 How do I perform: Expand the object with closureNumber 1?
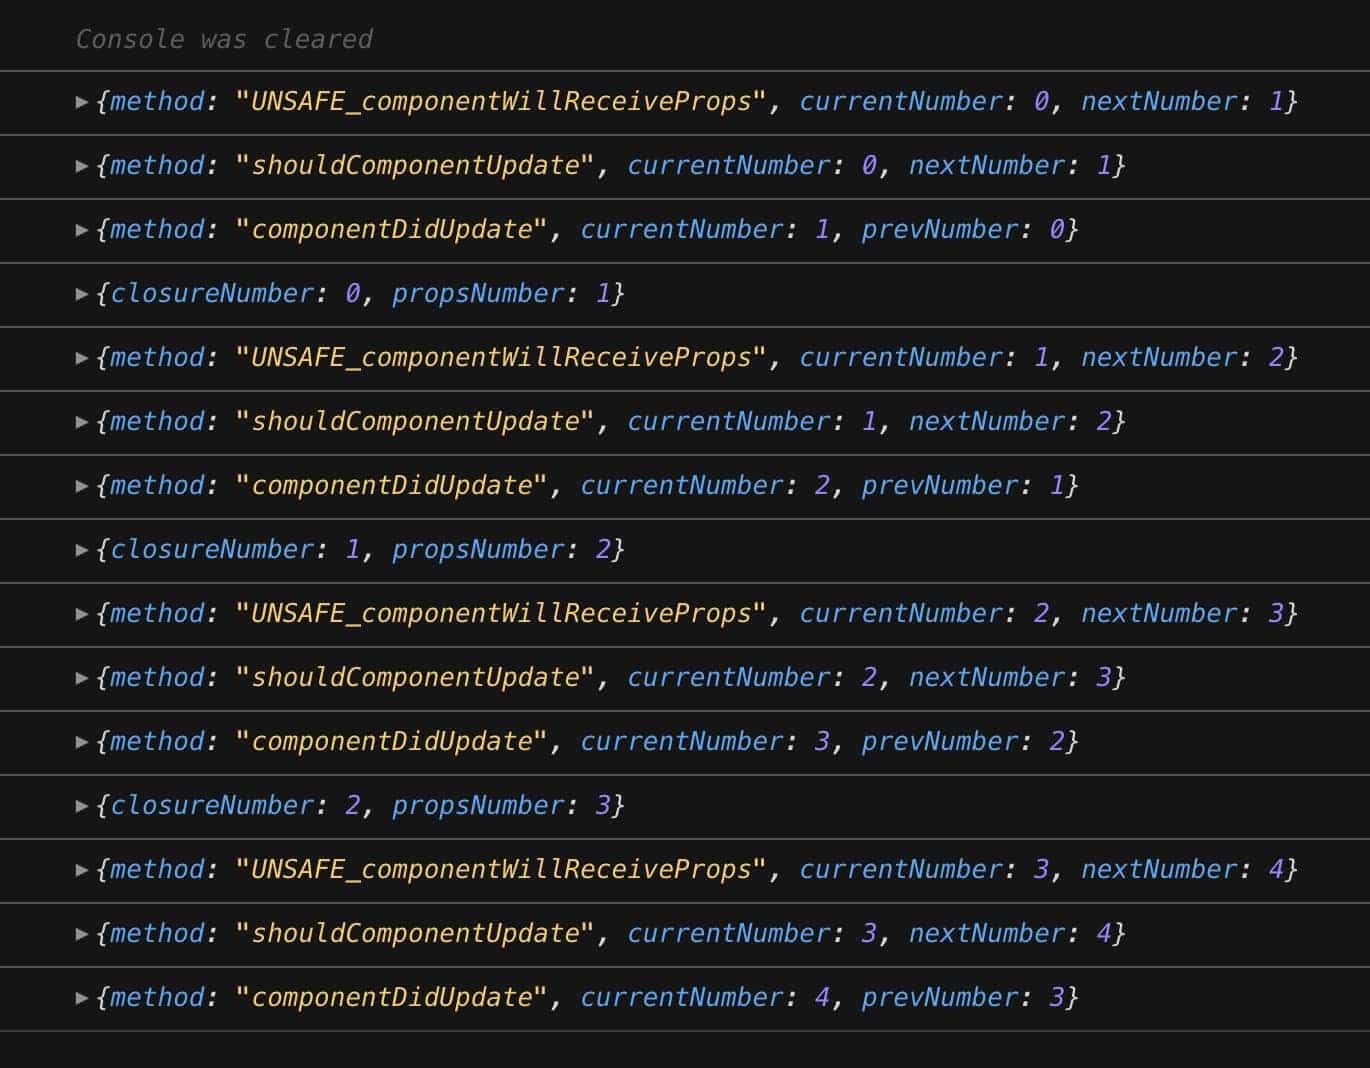(82, 551)
